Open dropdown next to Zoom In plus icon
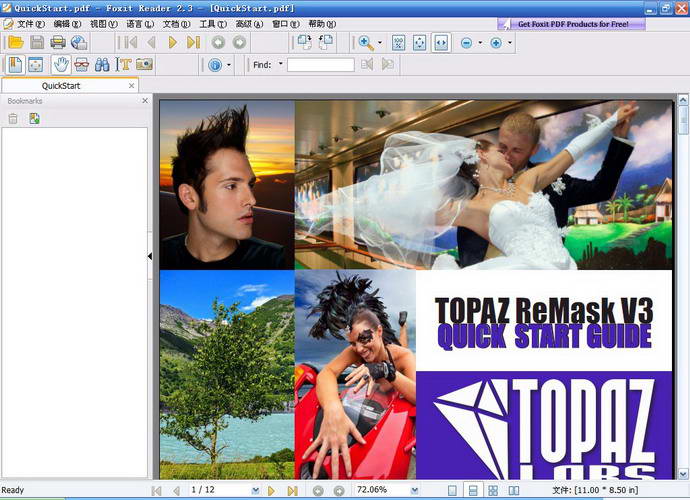 [510, 43]
